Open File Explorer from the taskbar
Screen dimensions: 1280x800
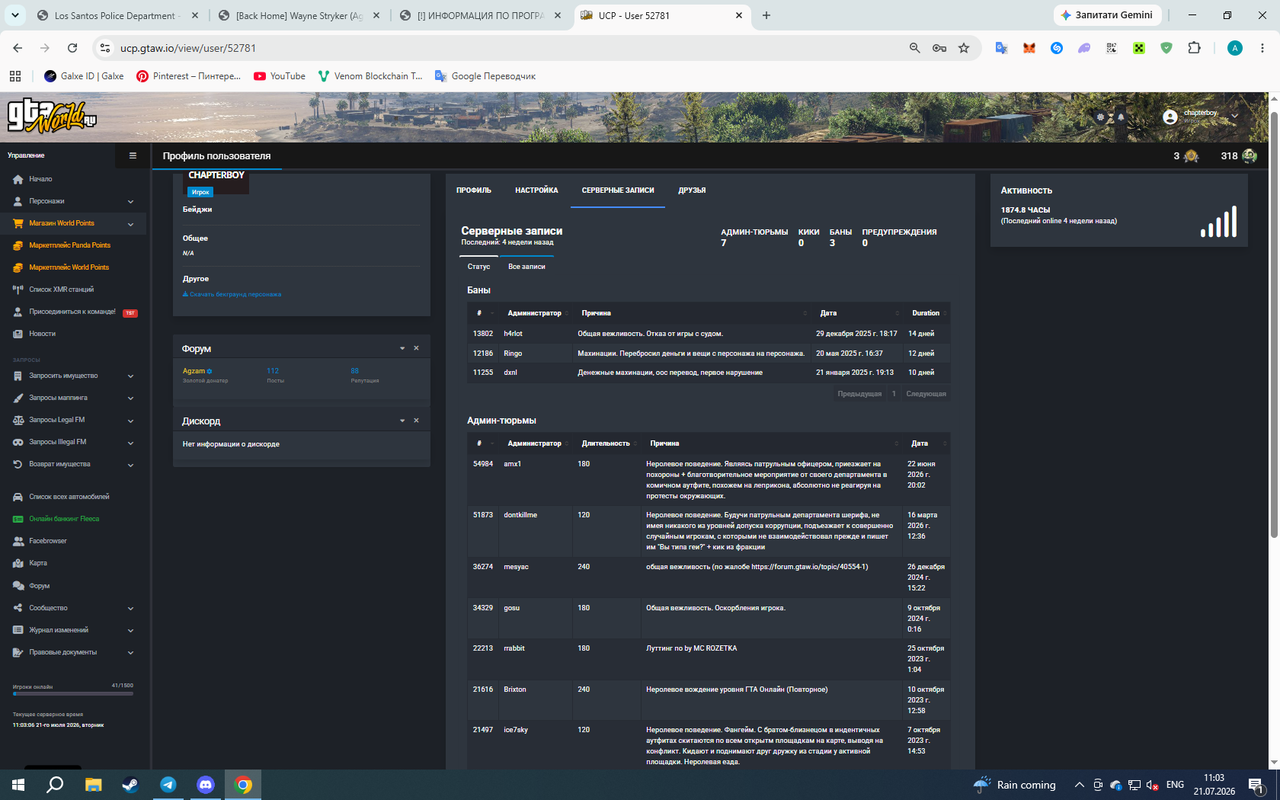pyautogui.click(x=93, y=785)
